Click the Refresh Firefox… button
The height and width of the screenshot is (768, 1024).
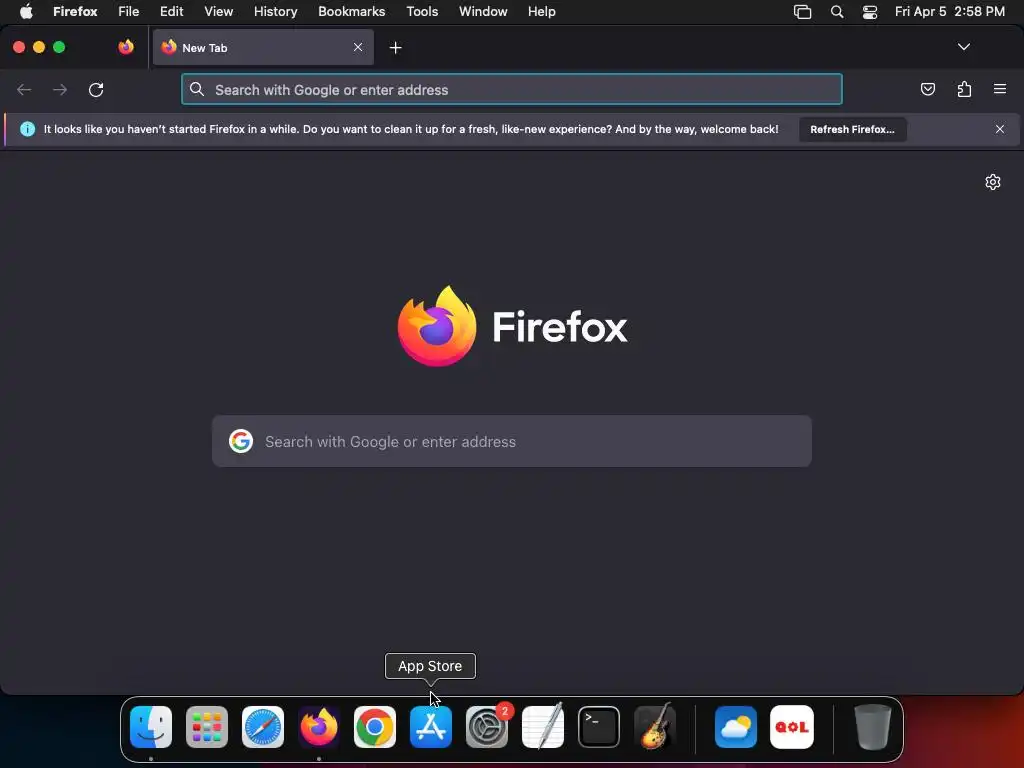pos(852,129)
